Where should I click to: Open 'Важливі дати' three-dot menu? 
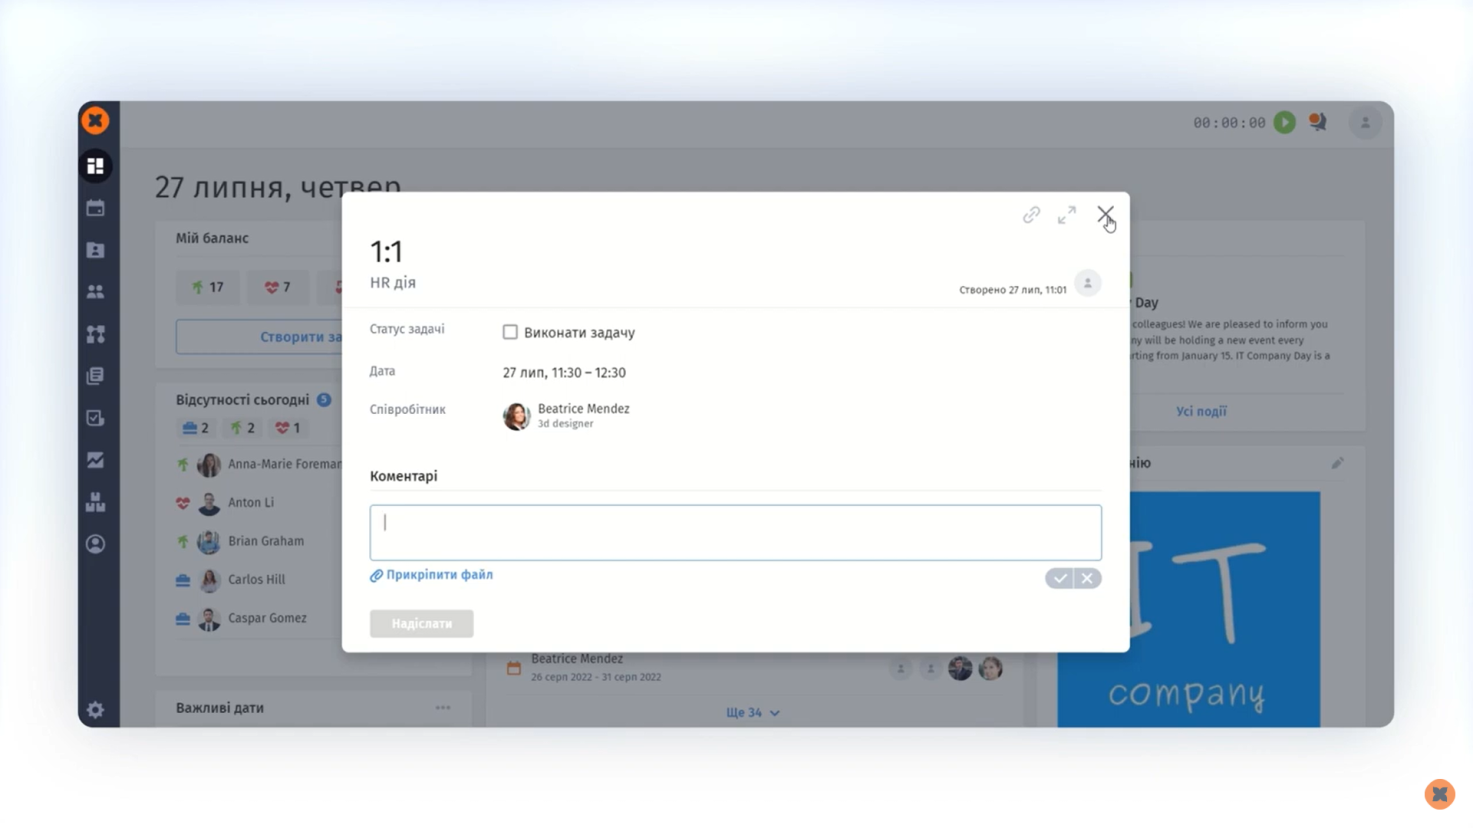(443, 708)
